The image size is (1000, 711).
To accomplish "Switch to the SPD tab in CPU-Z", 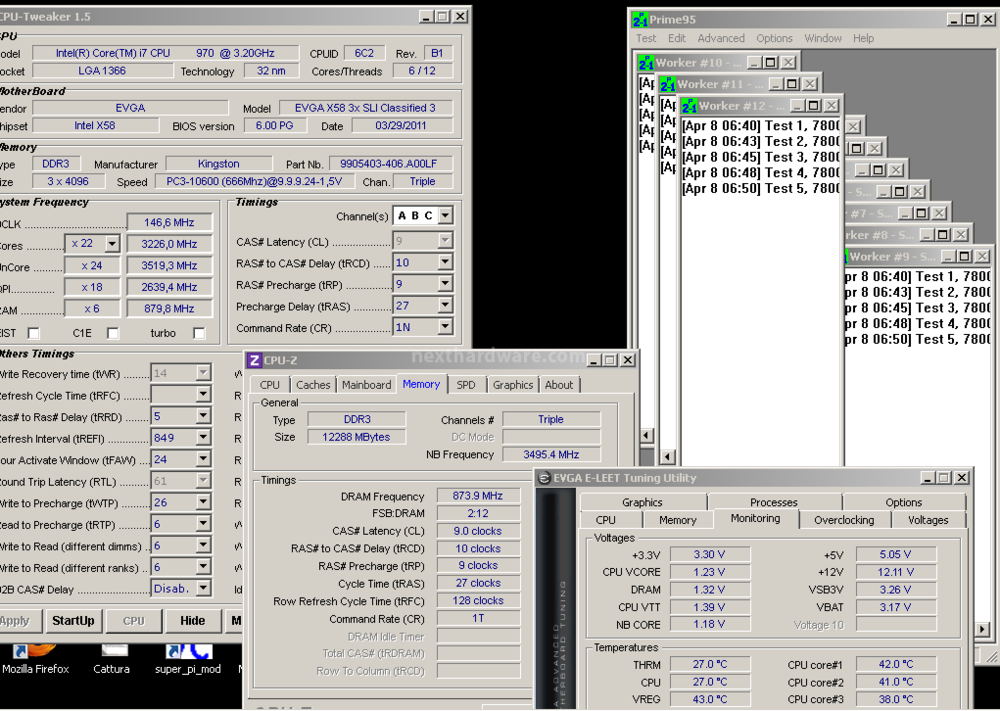I will pos(466,385).
